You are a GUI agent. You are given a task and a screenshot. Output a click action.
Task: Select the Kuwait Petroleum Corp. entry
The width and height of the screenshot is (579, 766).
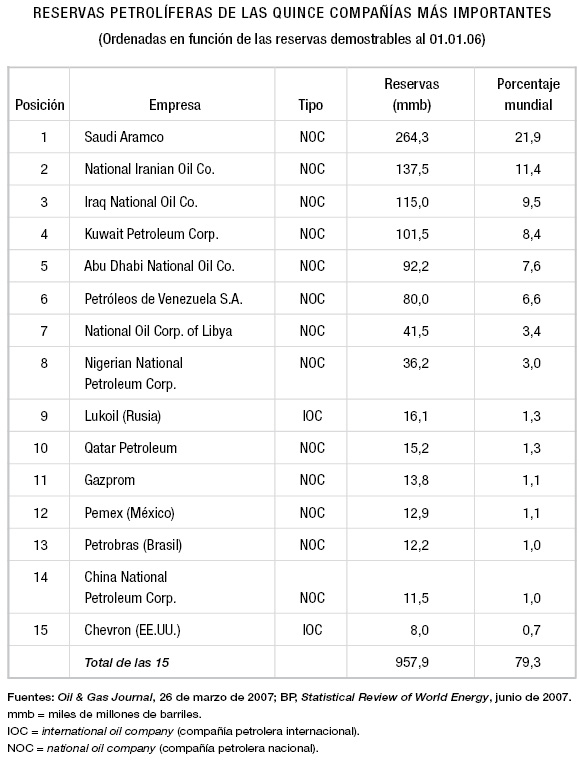click(151, 234)
